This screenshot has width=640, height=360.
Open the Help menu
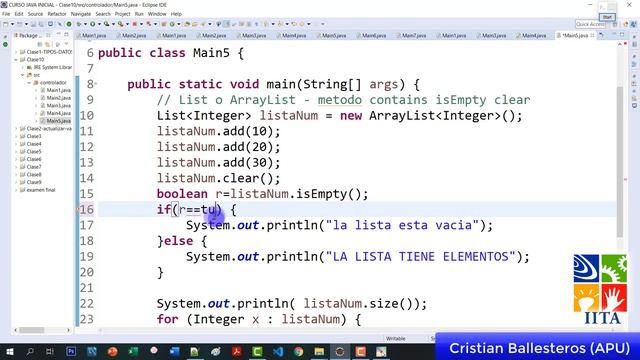176,14
